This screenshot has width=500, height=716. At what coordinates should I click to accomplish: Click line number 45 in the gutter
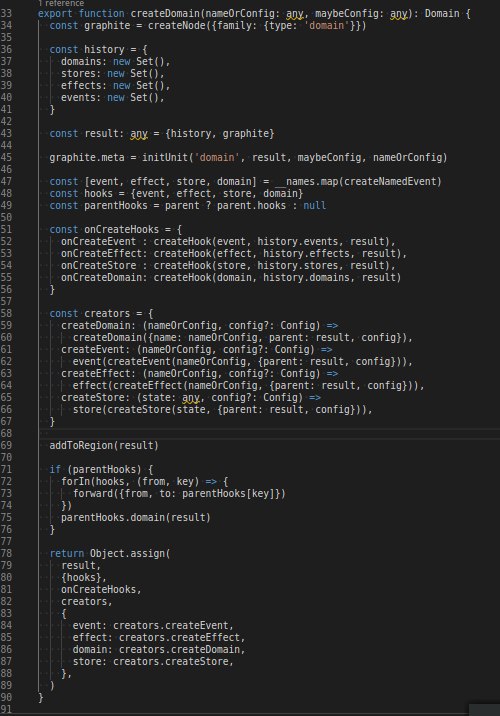pos(6,158)
